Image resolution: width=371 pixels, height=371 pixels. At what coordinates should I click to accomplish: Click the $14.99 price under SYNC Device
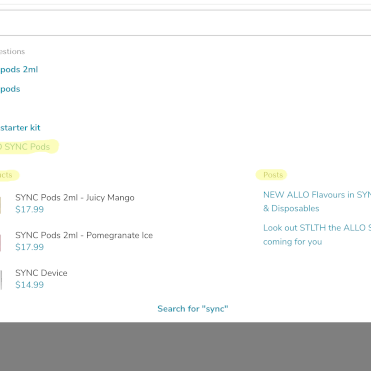click(x=29, y=285)
